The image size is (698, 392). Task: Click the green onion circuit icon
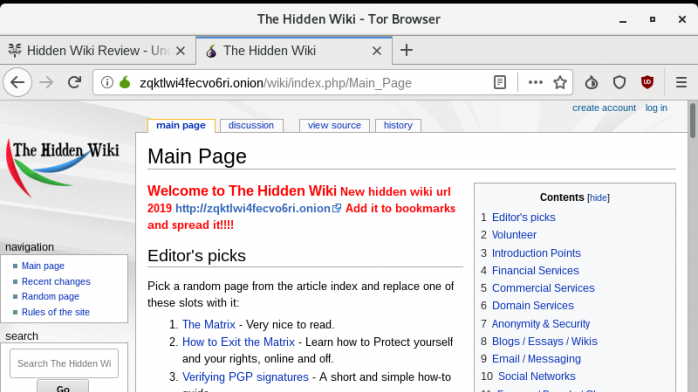coord(125,82)
